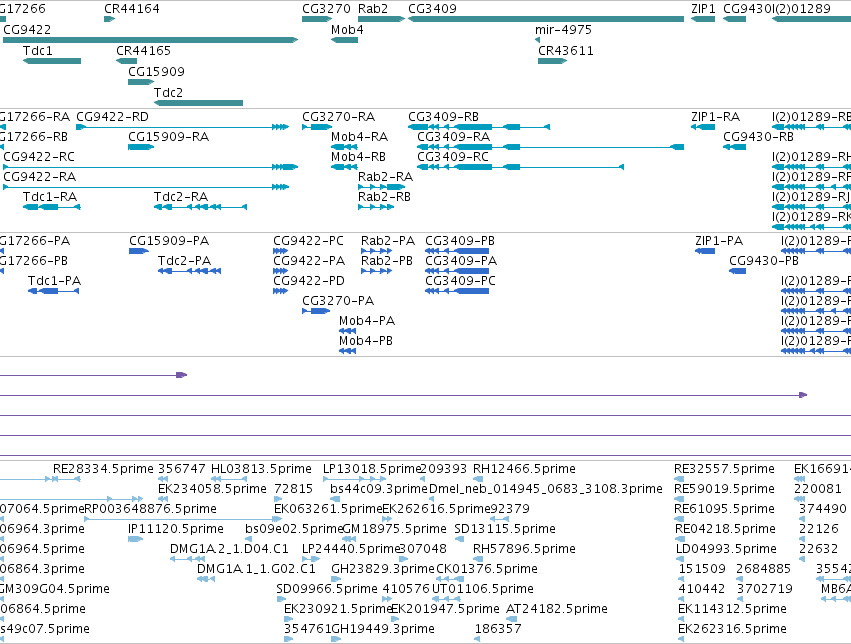851x644 pixels.
Task: Click the RP003648876.5prime EST label
Action: (x=150, y=509)
